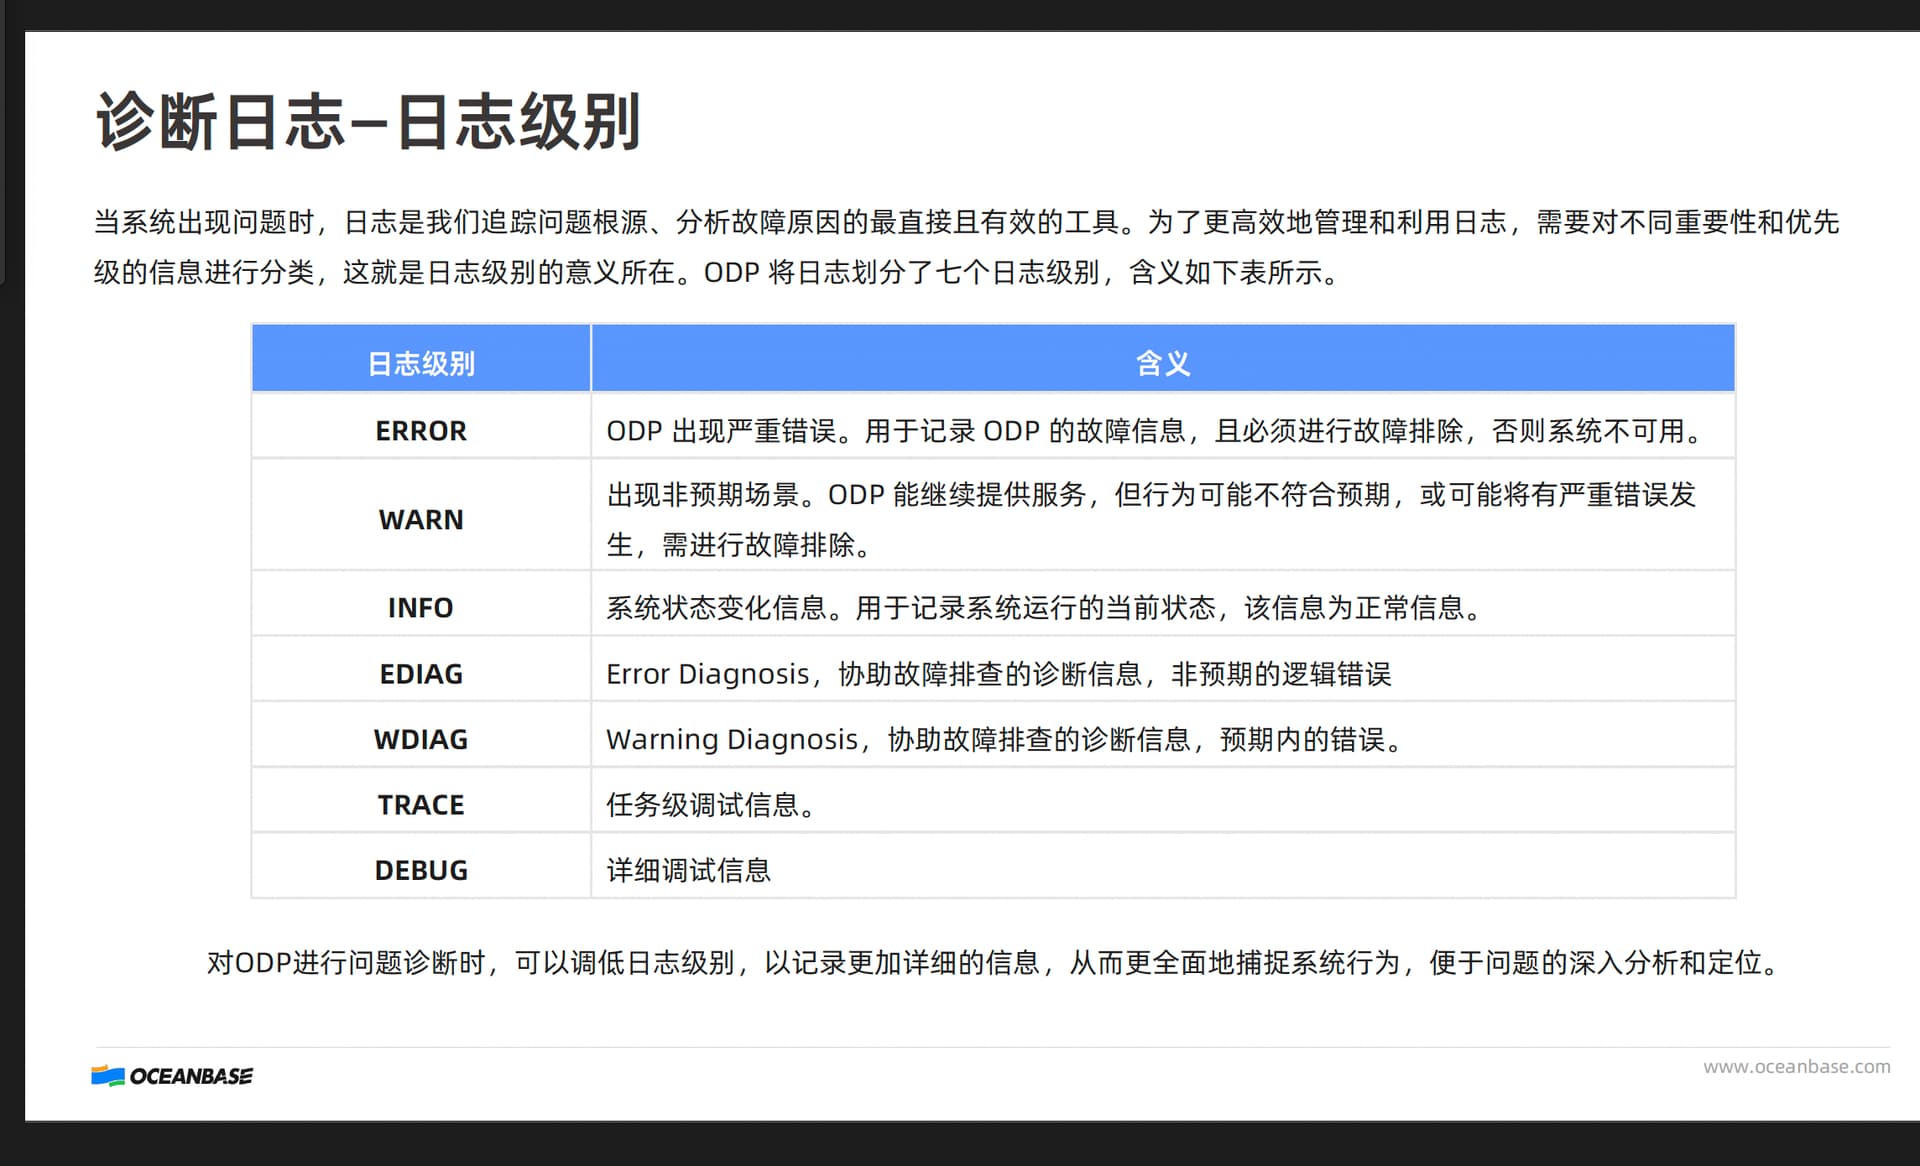Open the www.oceanbase.com link
1920x1166 pixels.
coord(1796,1067)
